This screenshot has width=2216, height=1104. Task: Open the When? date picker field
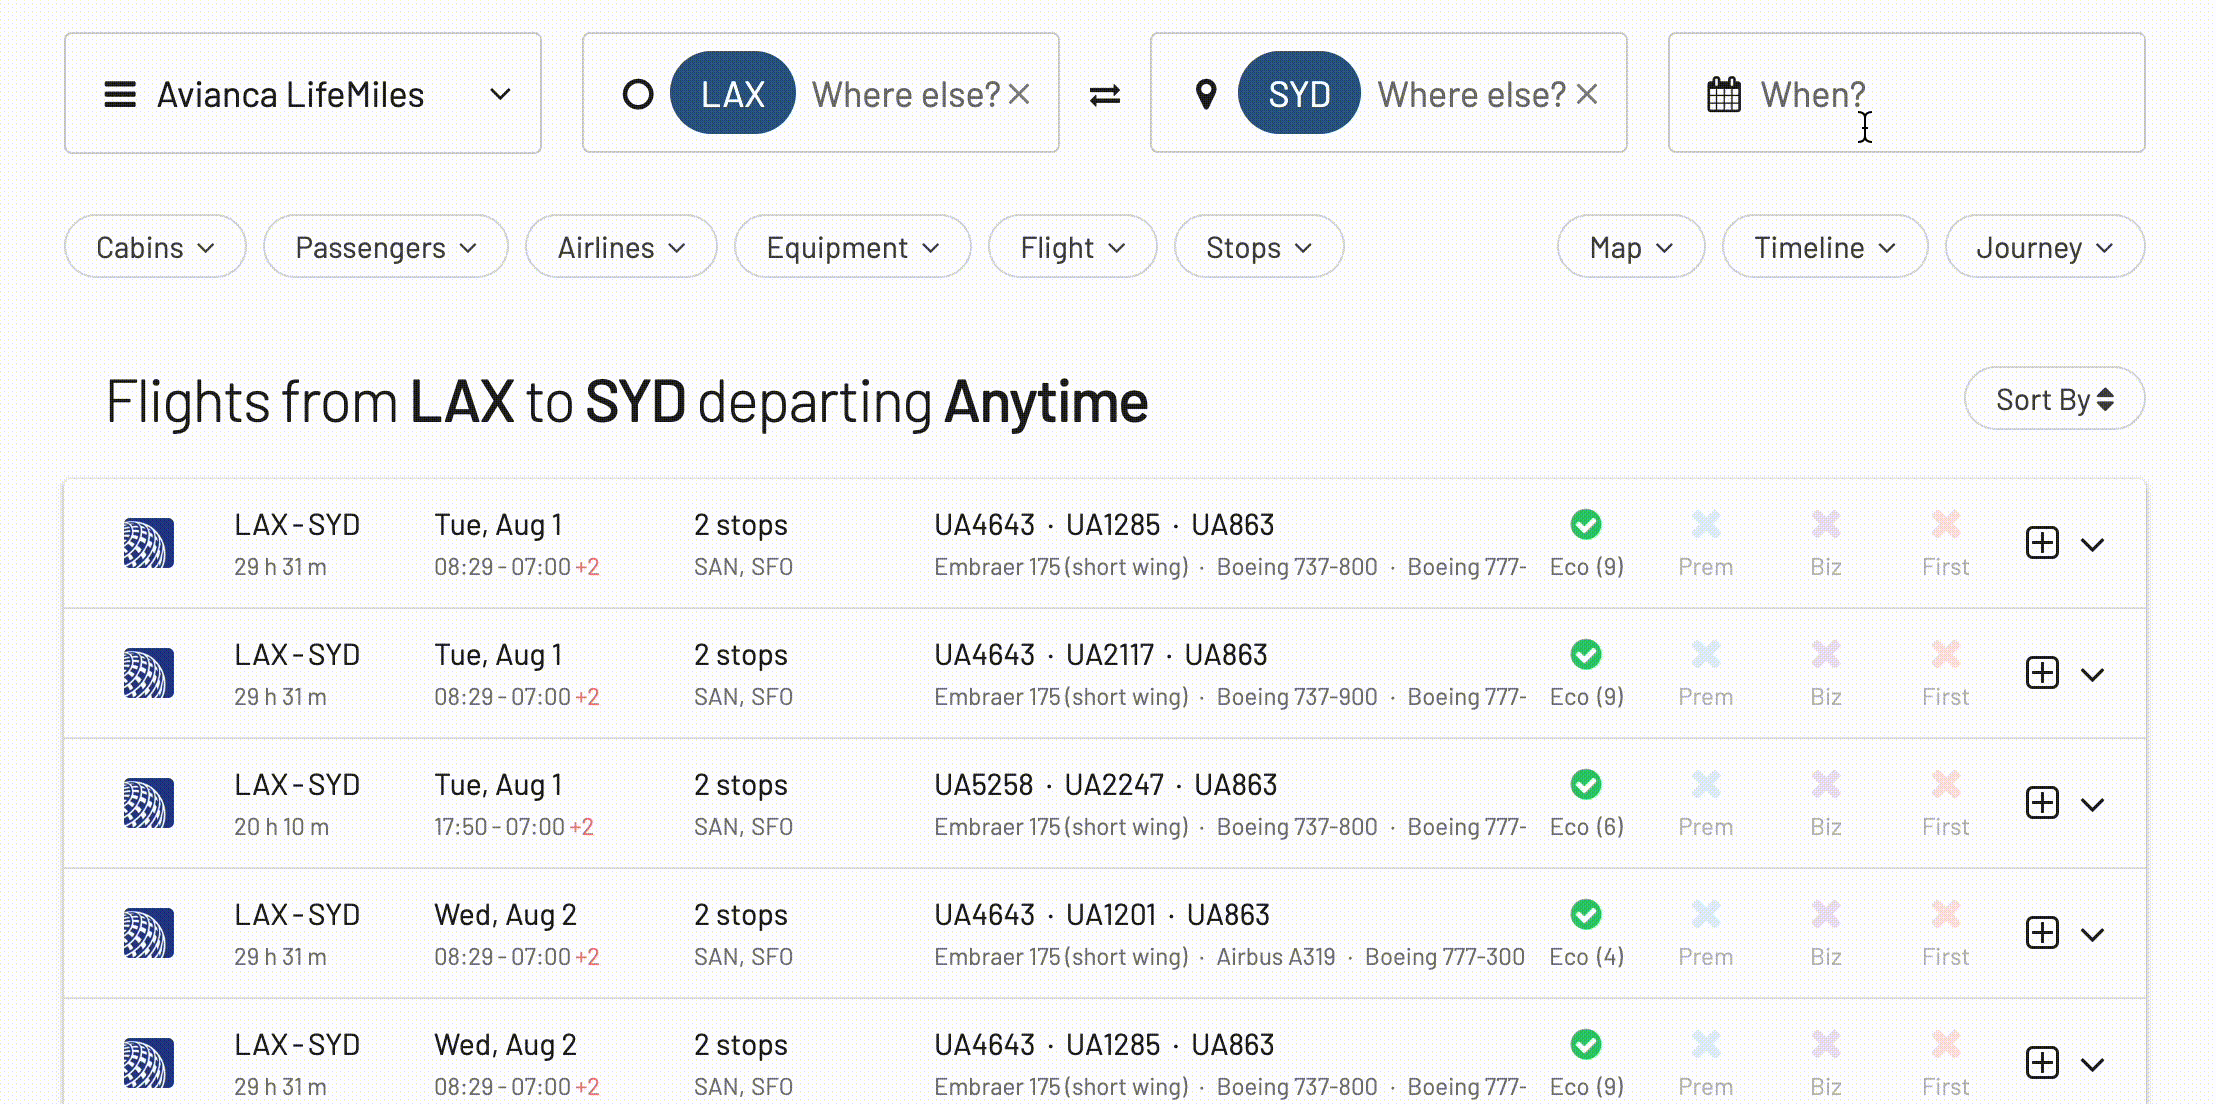[1906, 94]
